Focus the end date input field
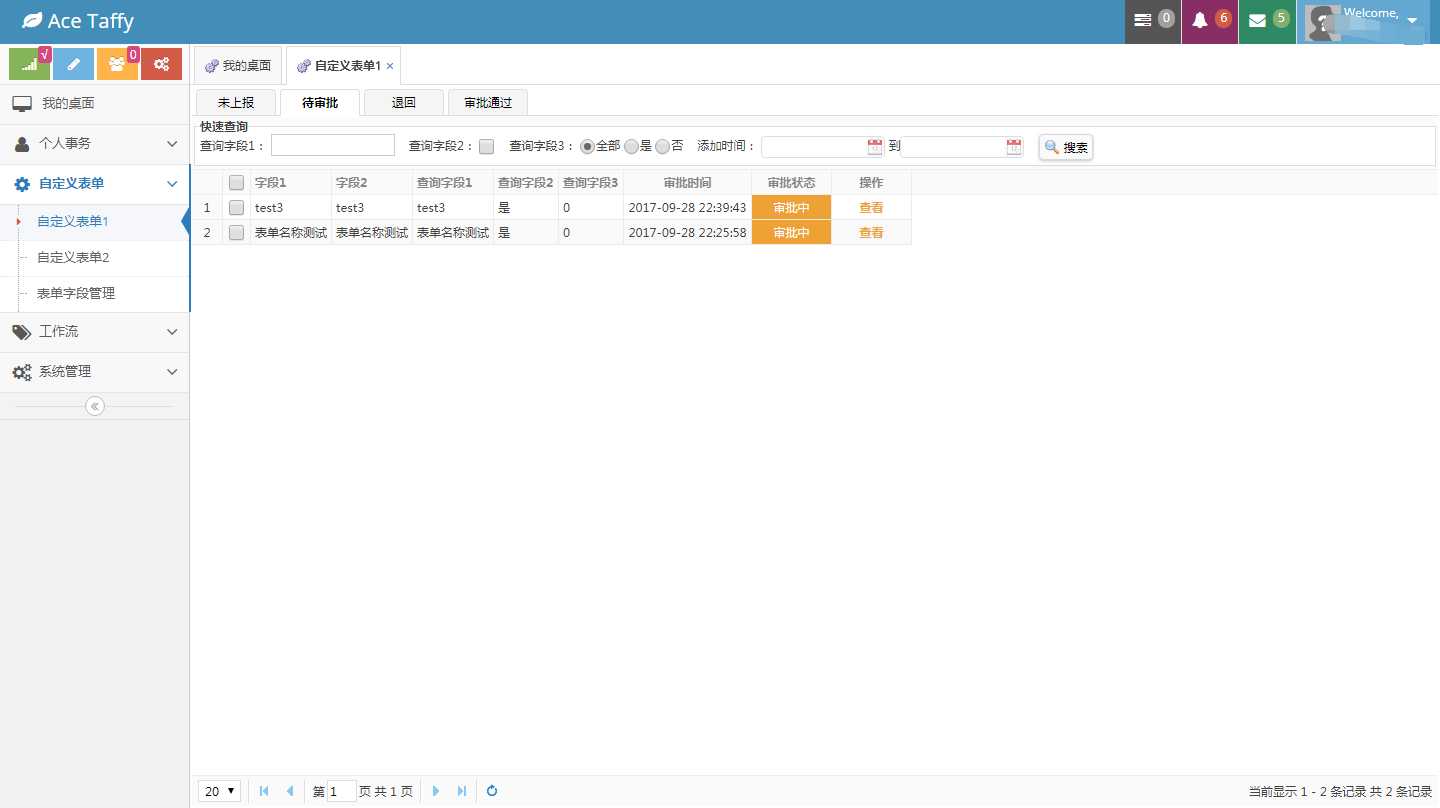 click(x=953, y=147)
